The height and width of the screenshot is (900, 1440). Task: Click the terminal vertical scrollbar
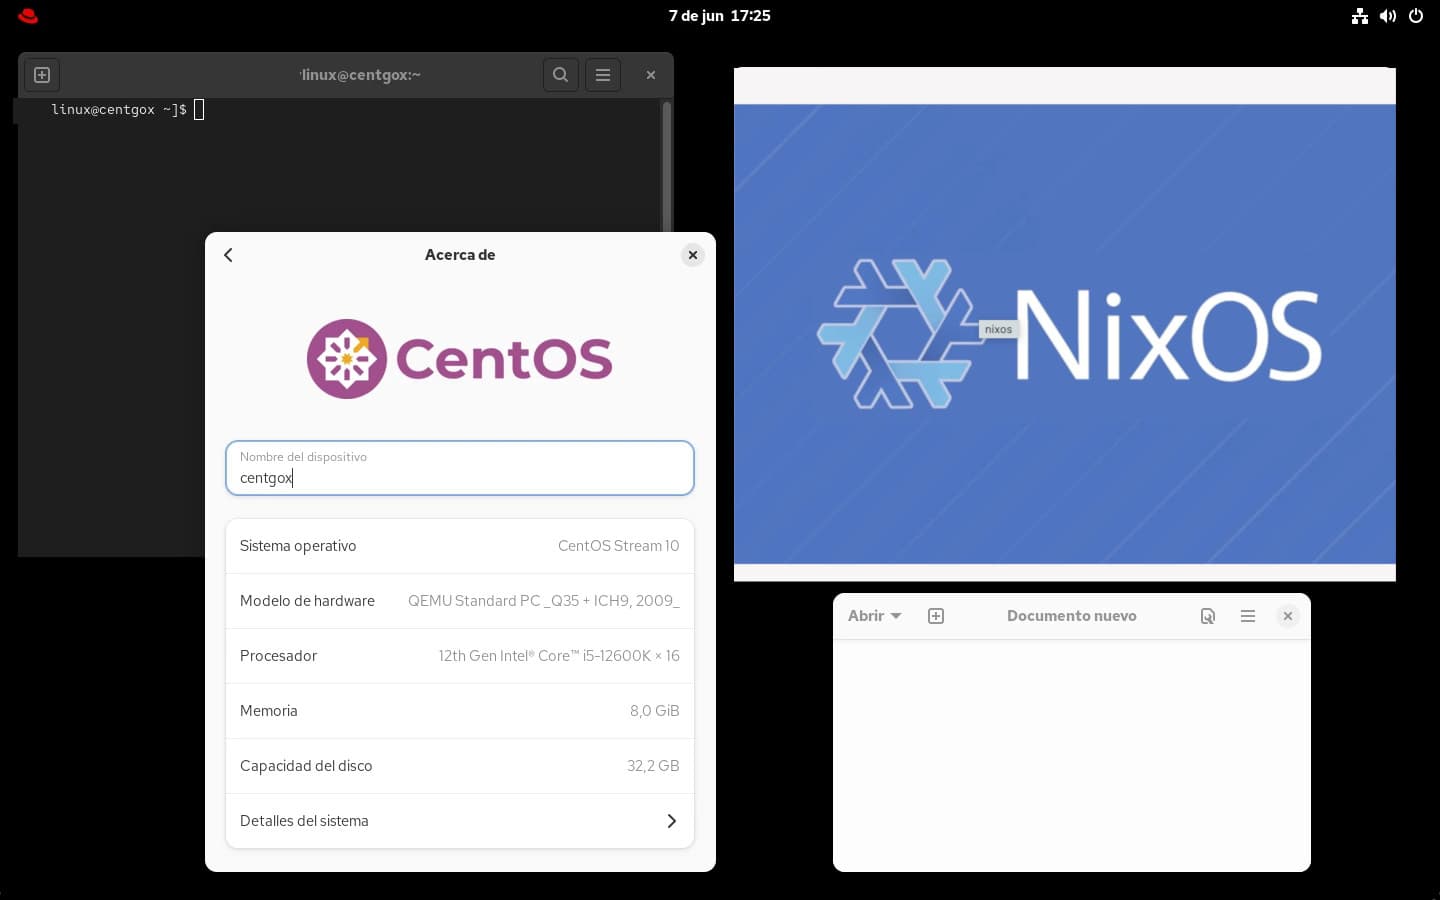point(666,166)
